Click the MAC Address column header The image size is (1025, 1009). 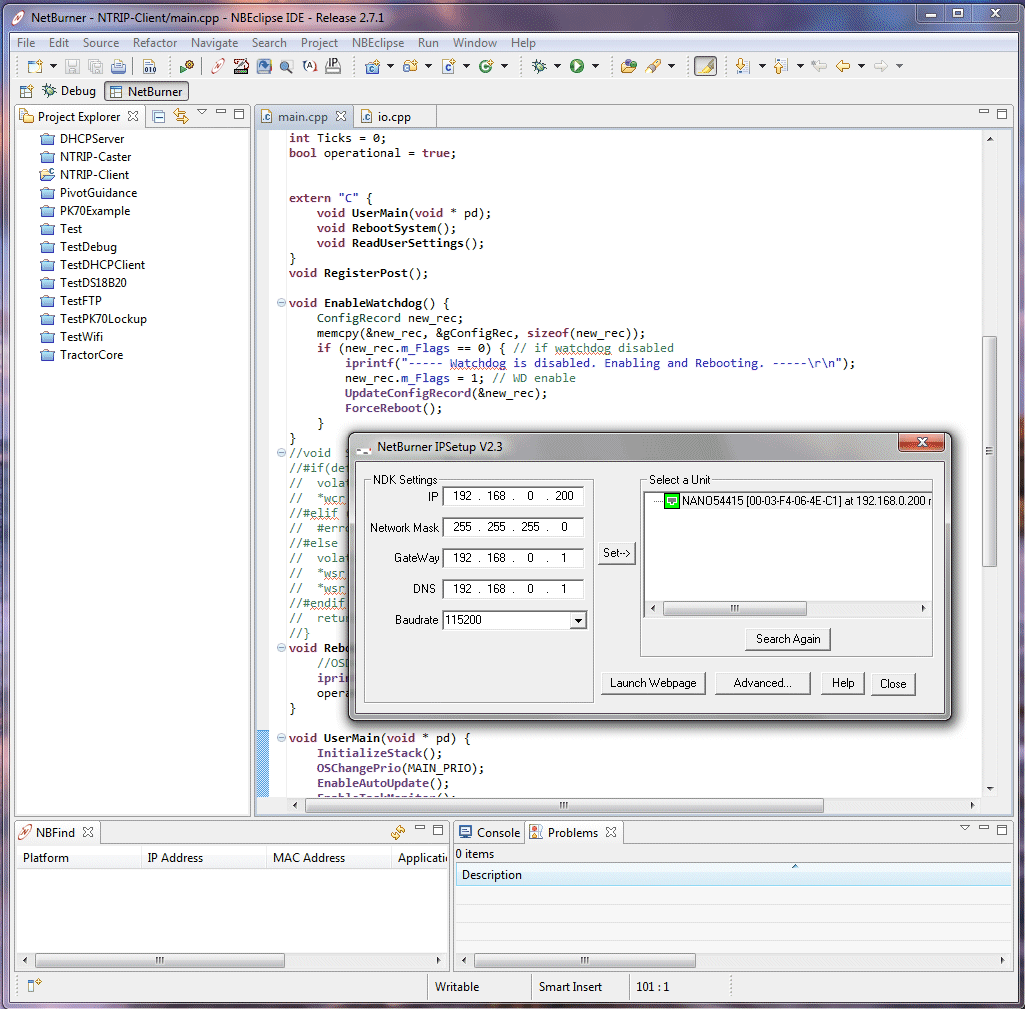309,858
